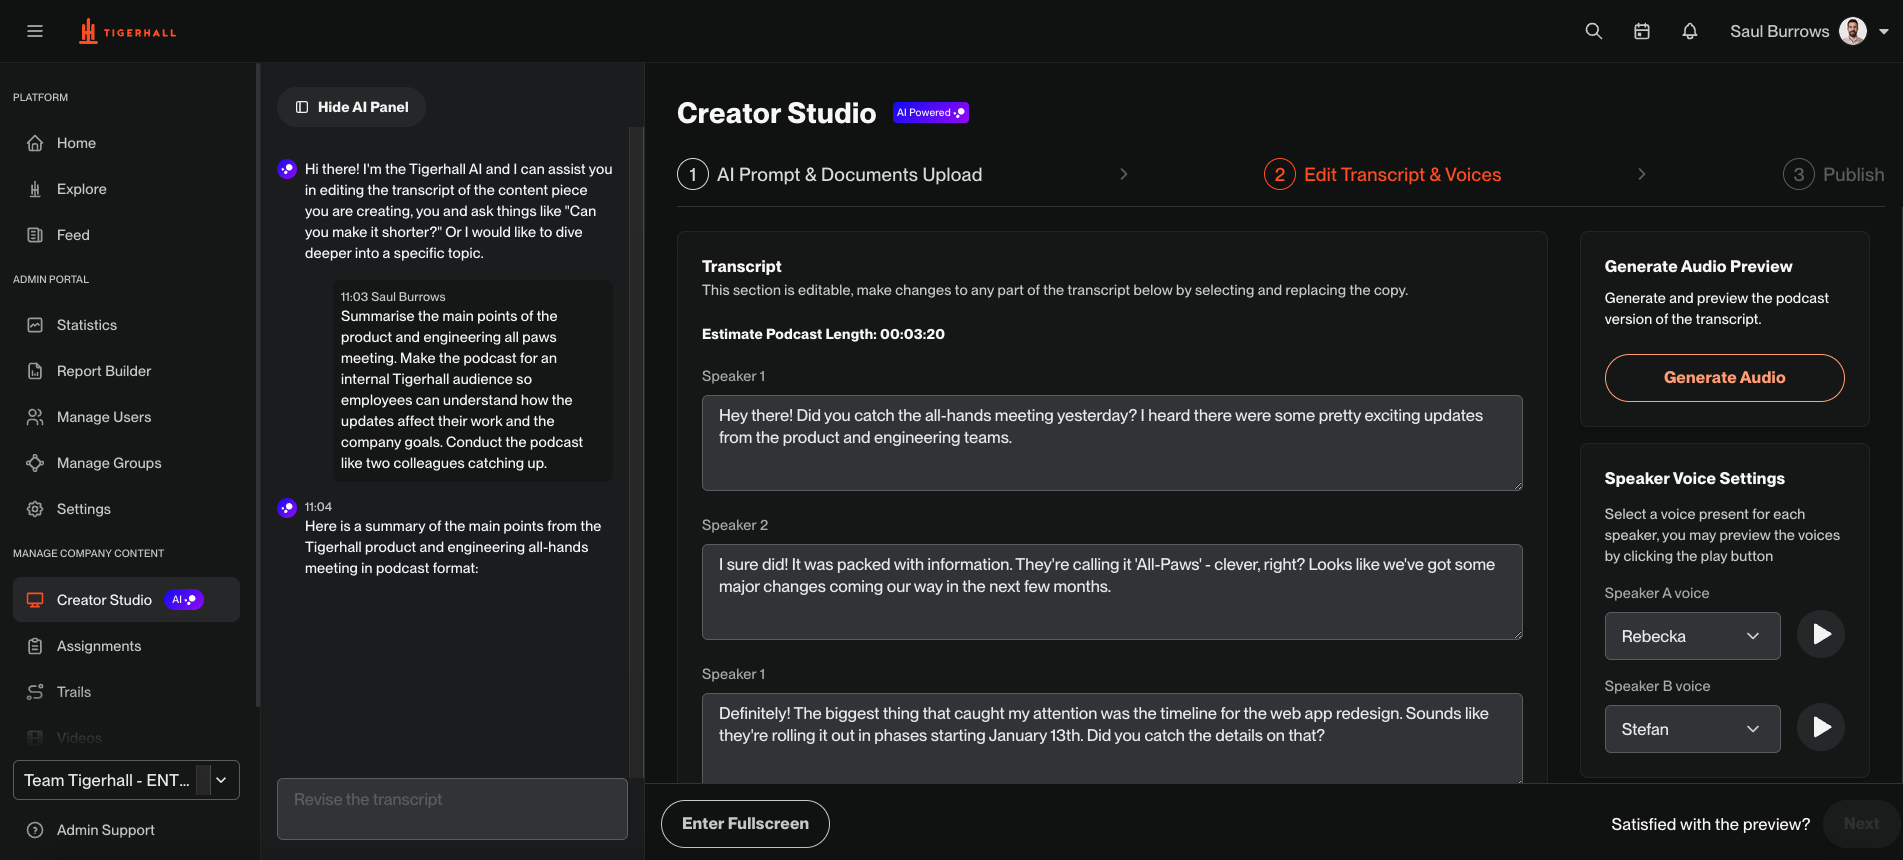
Task: Click the Hide AI Panel sidebar icon
Action: pos(302,107)
